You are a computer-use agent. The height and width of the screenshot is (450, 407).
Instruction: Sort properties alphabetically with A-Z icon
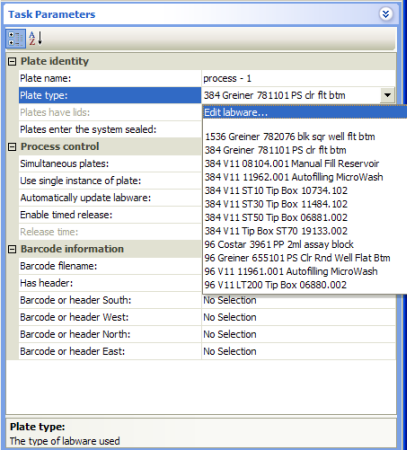click(x=35, y=38)
